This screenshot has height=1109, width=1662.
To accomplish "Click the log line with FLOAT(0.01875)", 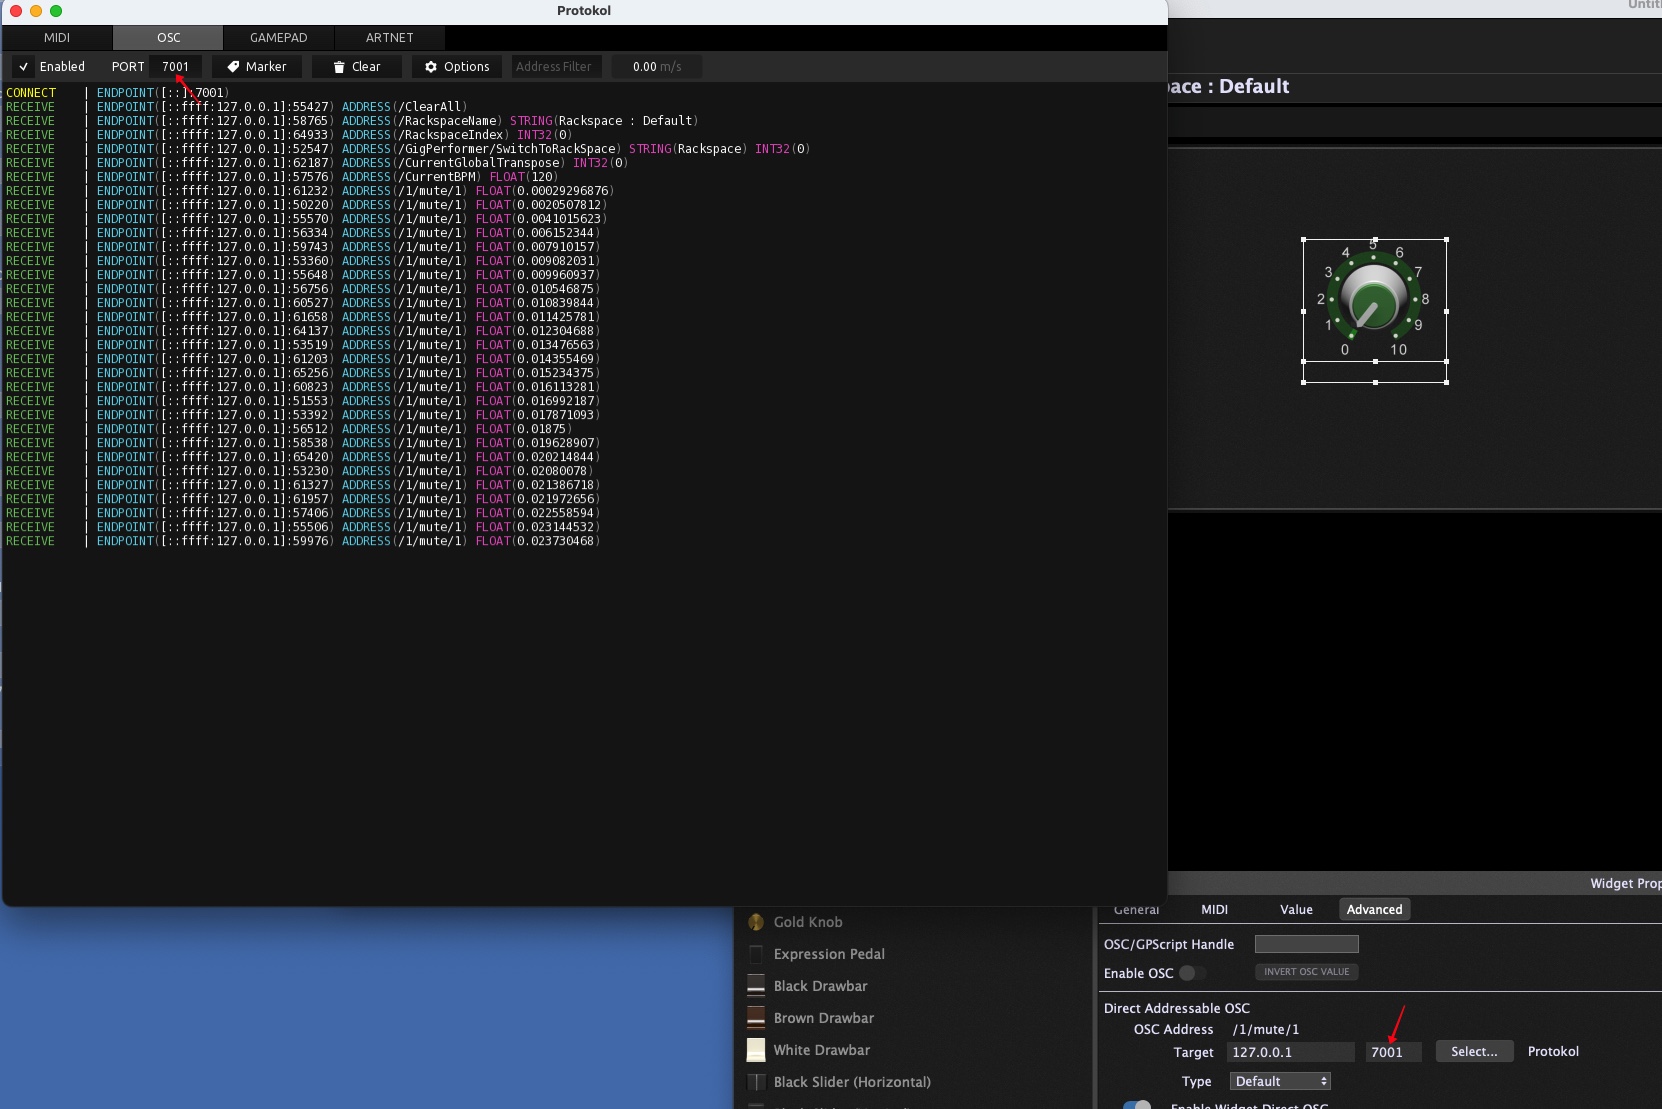I will [x=289, y=429].
